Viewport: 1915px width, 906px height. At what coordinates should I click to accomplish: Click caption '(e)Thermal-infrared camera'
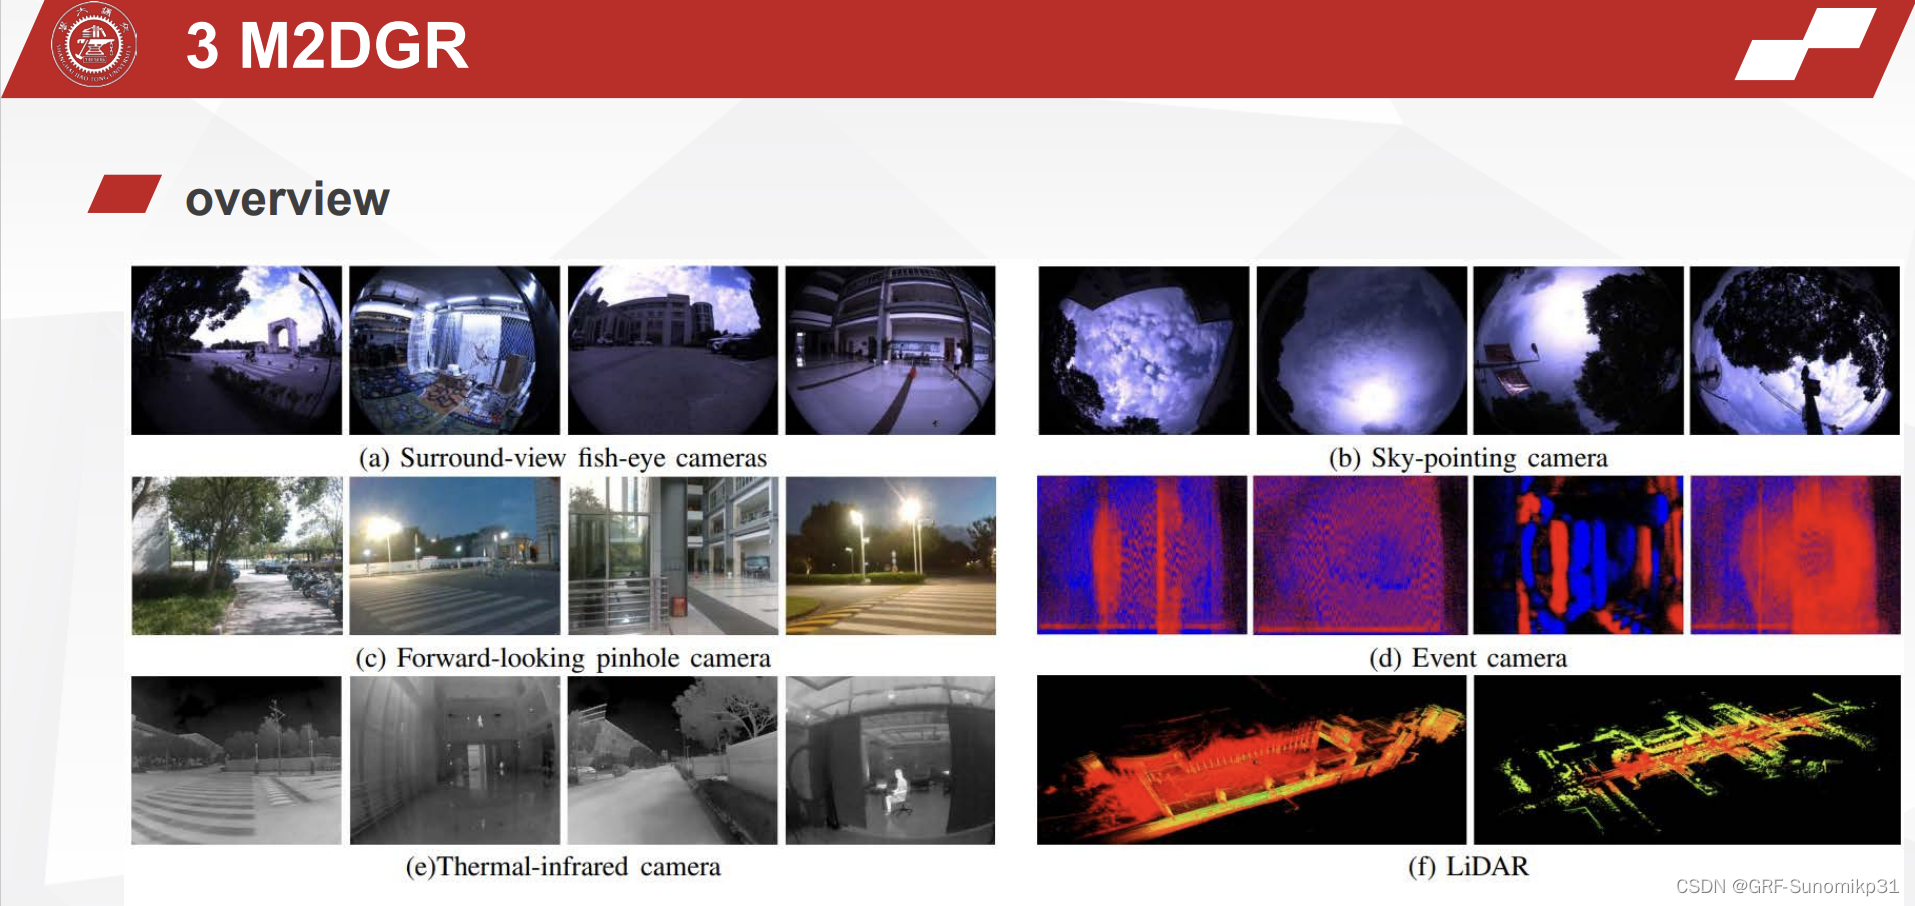tap(563, 866)
